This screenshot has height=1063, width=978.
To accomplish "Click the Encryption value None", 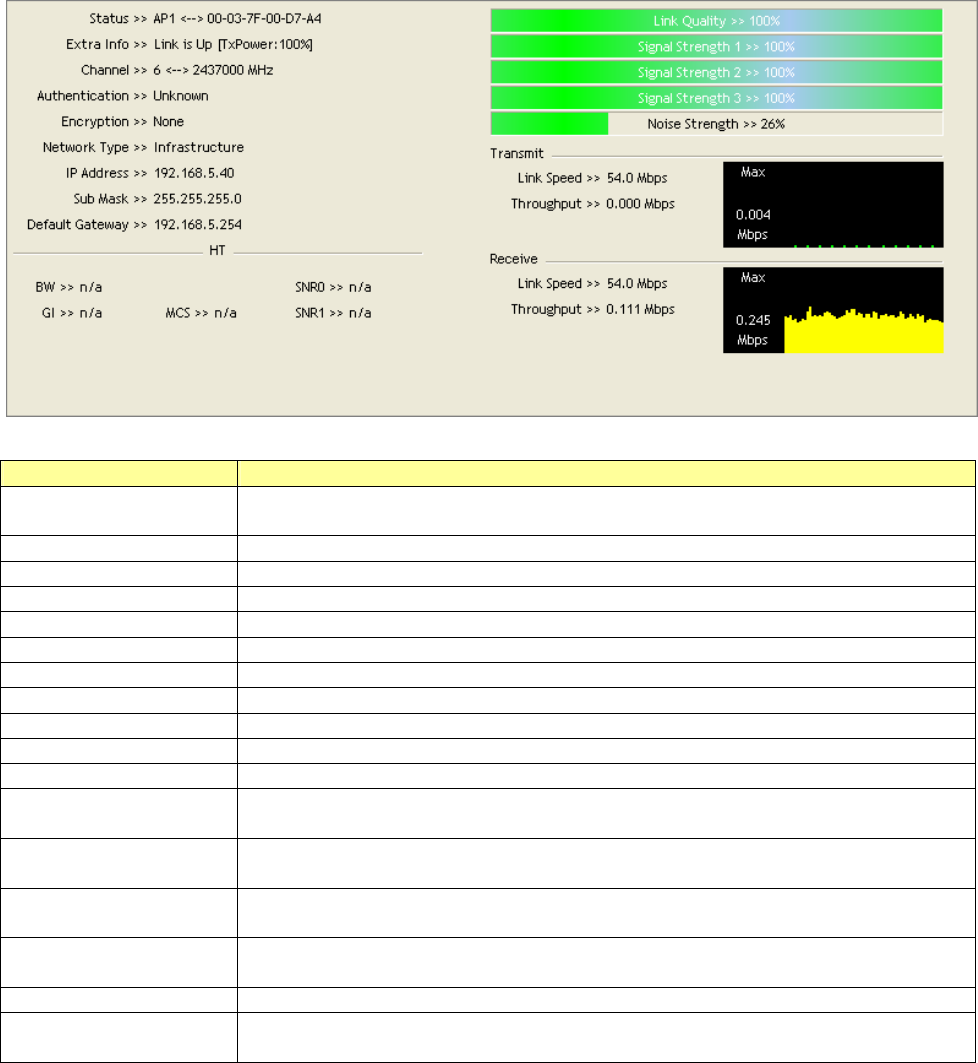I will pos(168,122).
